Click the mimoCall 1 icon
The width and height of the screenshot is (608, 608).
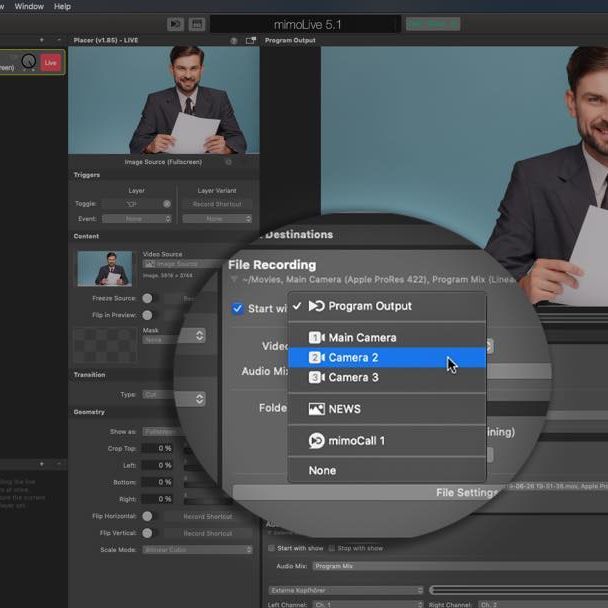pyautogui.click(x=316, y=441)
